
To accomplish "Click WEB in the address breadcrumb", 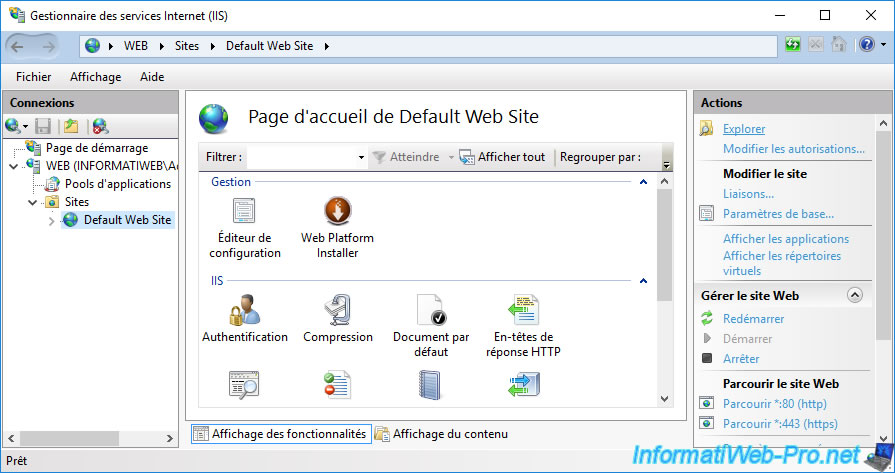I will 136,46.
